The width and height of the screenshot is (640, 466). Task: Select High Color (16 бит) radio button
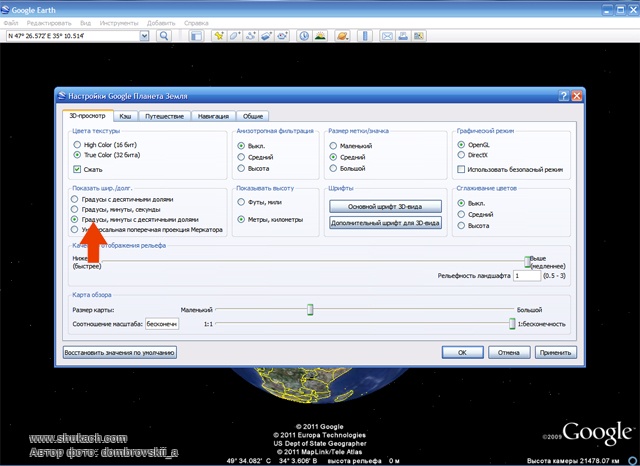pos(77,144)
